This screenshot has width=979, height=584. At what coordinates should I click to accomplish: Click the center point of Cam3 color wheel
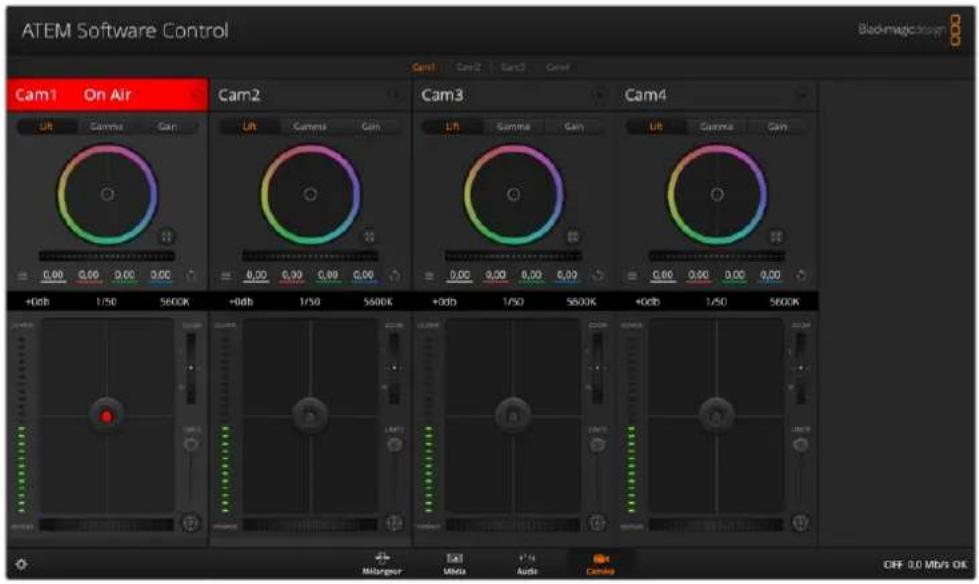pos(513,194)
